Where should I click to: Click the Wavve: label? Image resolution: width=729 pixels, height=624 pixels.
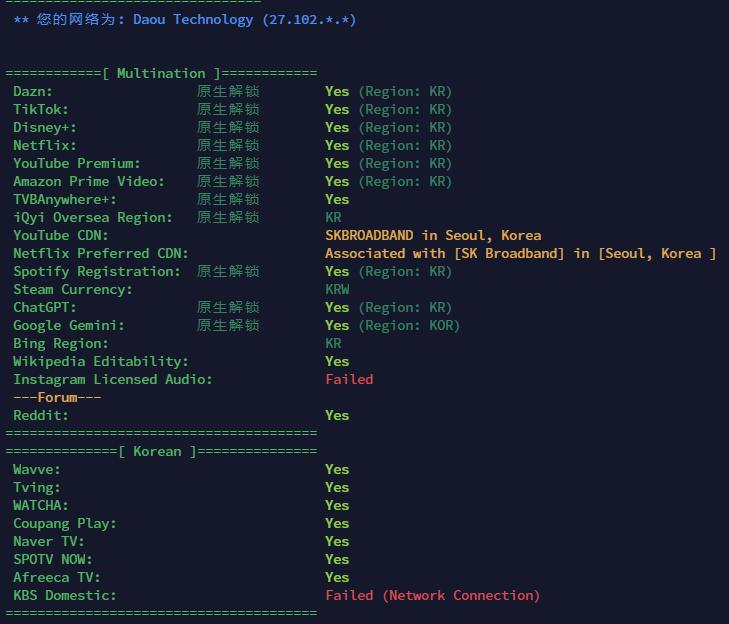37,470
